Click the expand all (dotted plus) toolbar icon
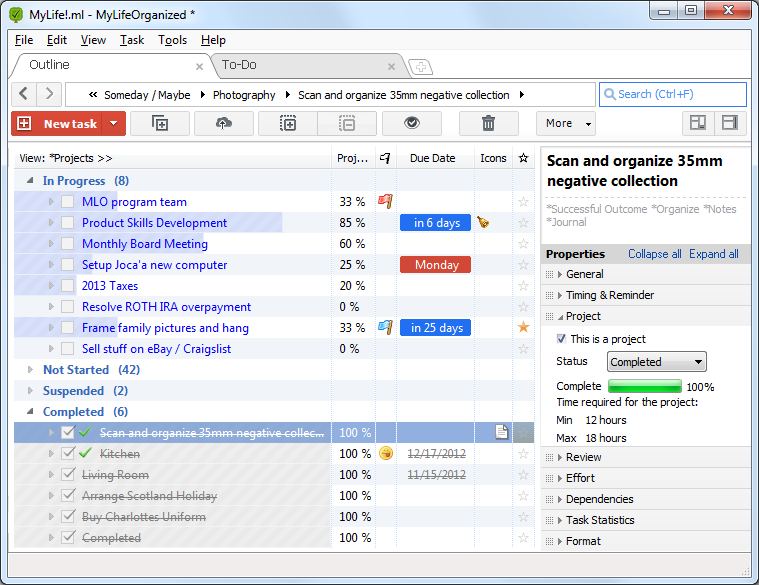This screenshot has height=585, width=759. point(288,124)
